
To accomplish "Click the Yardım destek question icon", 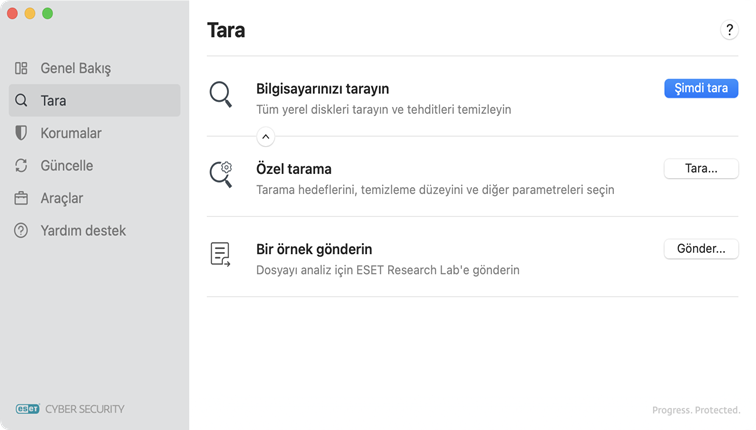I will point(21,231).
